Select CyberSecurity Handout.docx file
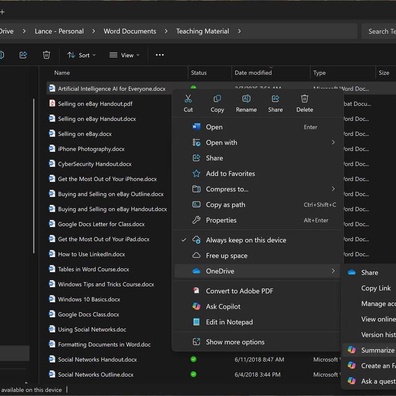Screen dimensions: 396x396 pos(95,164)
